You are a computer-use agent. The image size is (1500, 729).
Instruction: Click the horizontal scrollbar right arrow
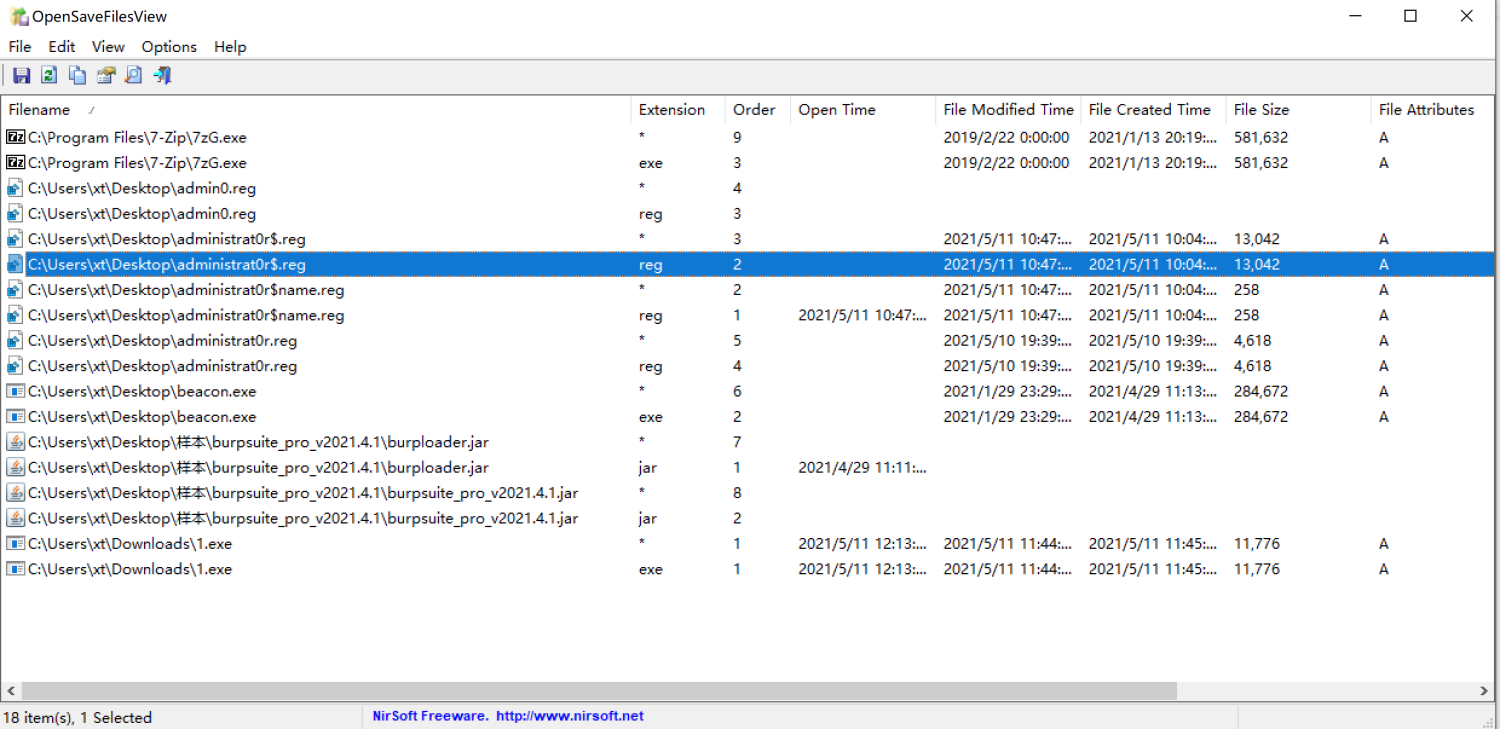point(1484,691)
